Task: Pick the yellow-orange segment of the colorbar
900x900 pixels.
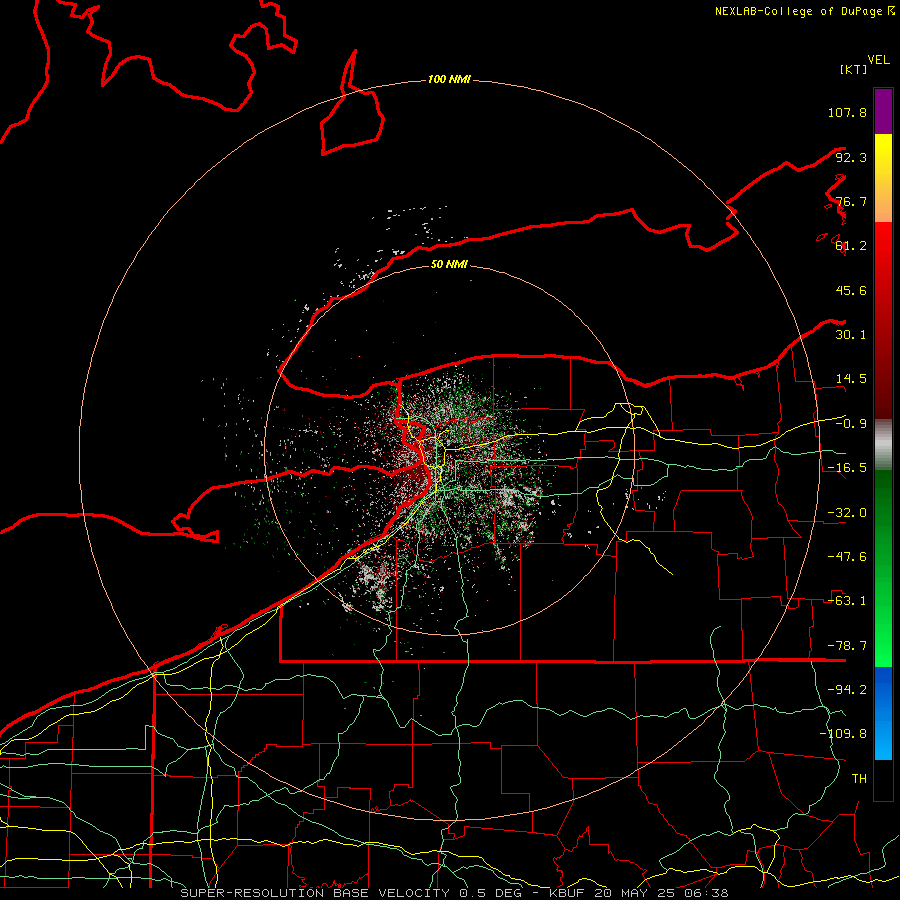Action: pyautogui.click(x=883, y=178)
